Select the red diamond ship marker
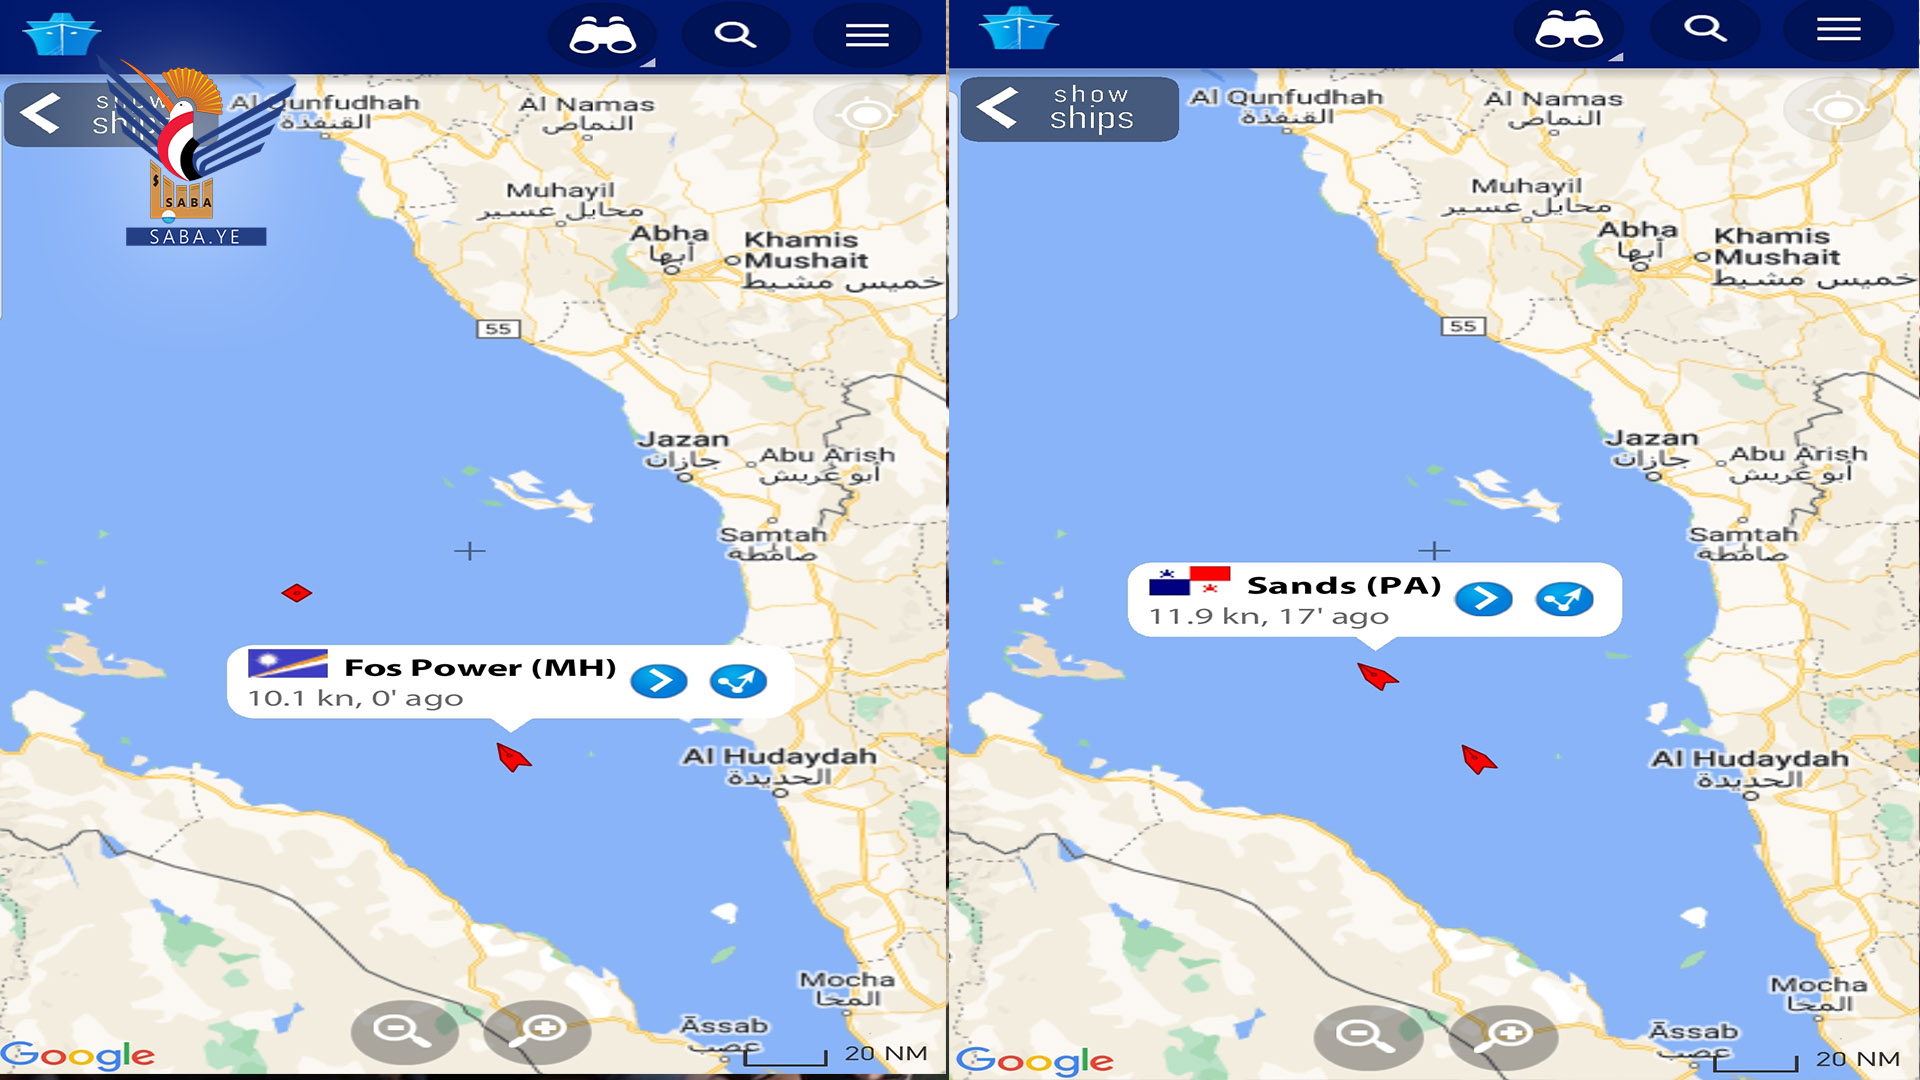The height and width of the screenshot is (1080, 1920). tap(296, 593)
